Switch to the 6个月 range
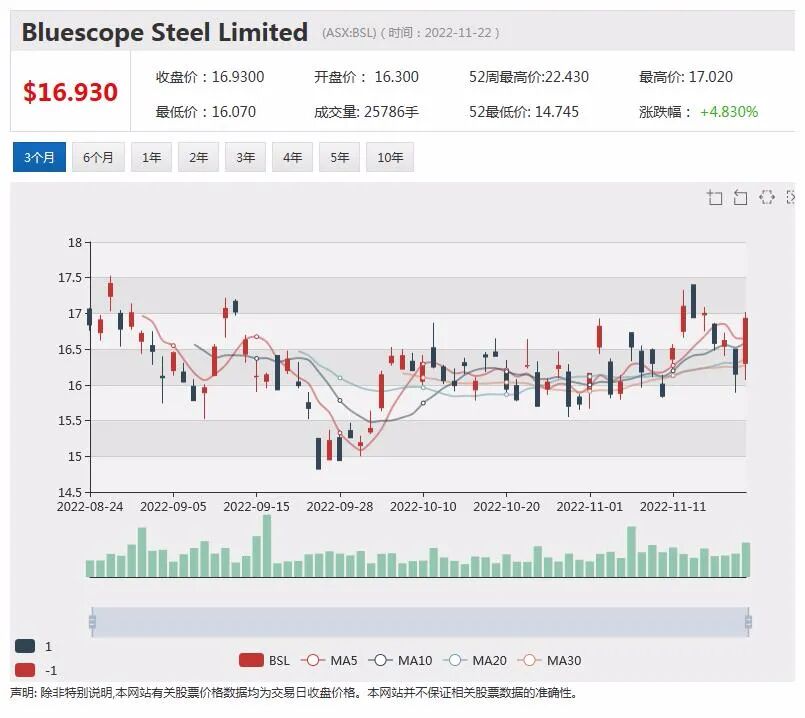Viewport: 805px width, 718px height. point(98,157)
